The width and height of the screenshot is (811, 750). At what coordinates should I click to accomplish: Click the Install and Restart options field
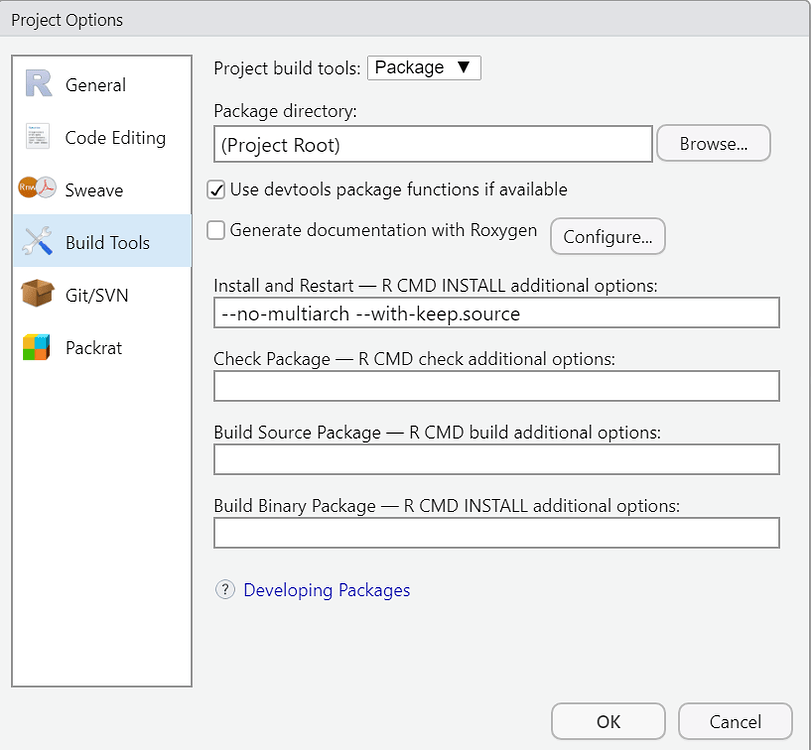pos(497,312)
